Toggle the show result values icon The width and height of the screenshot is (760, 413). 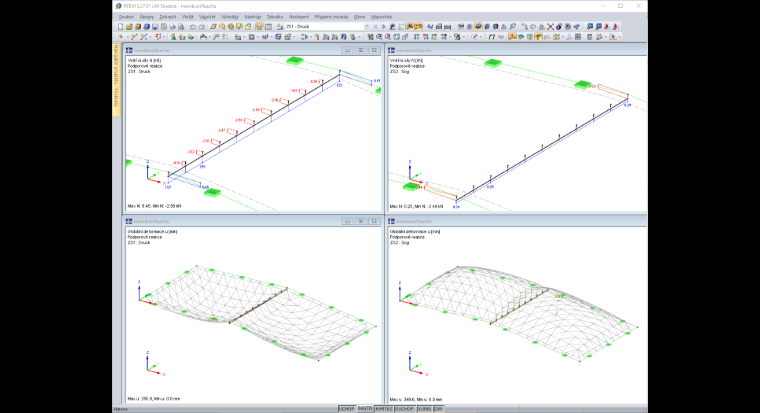[419, 27]
